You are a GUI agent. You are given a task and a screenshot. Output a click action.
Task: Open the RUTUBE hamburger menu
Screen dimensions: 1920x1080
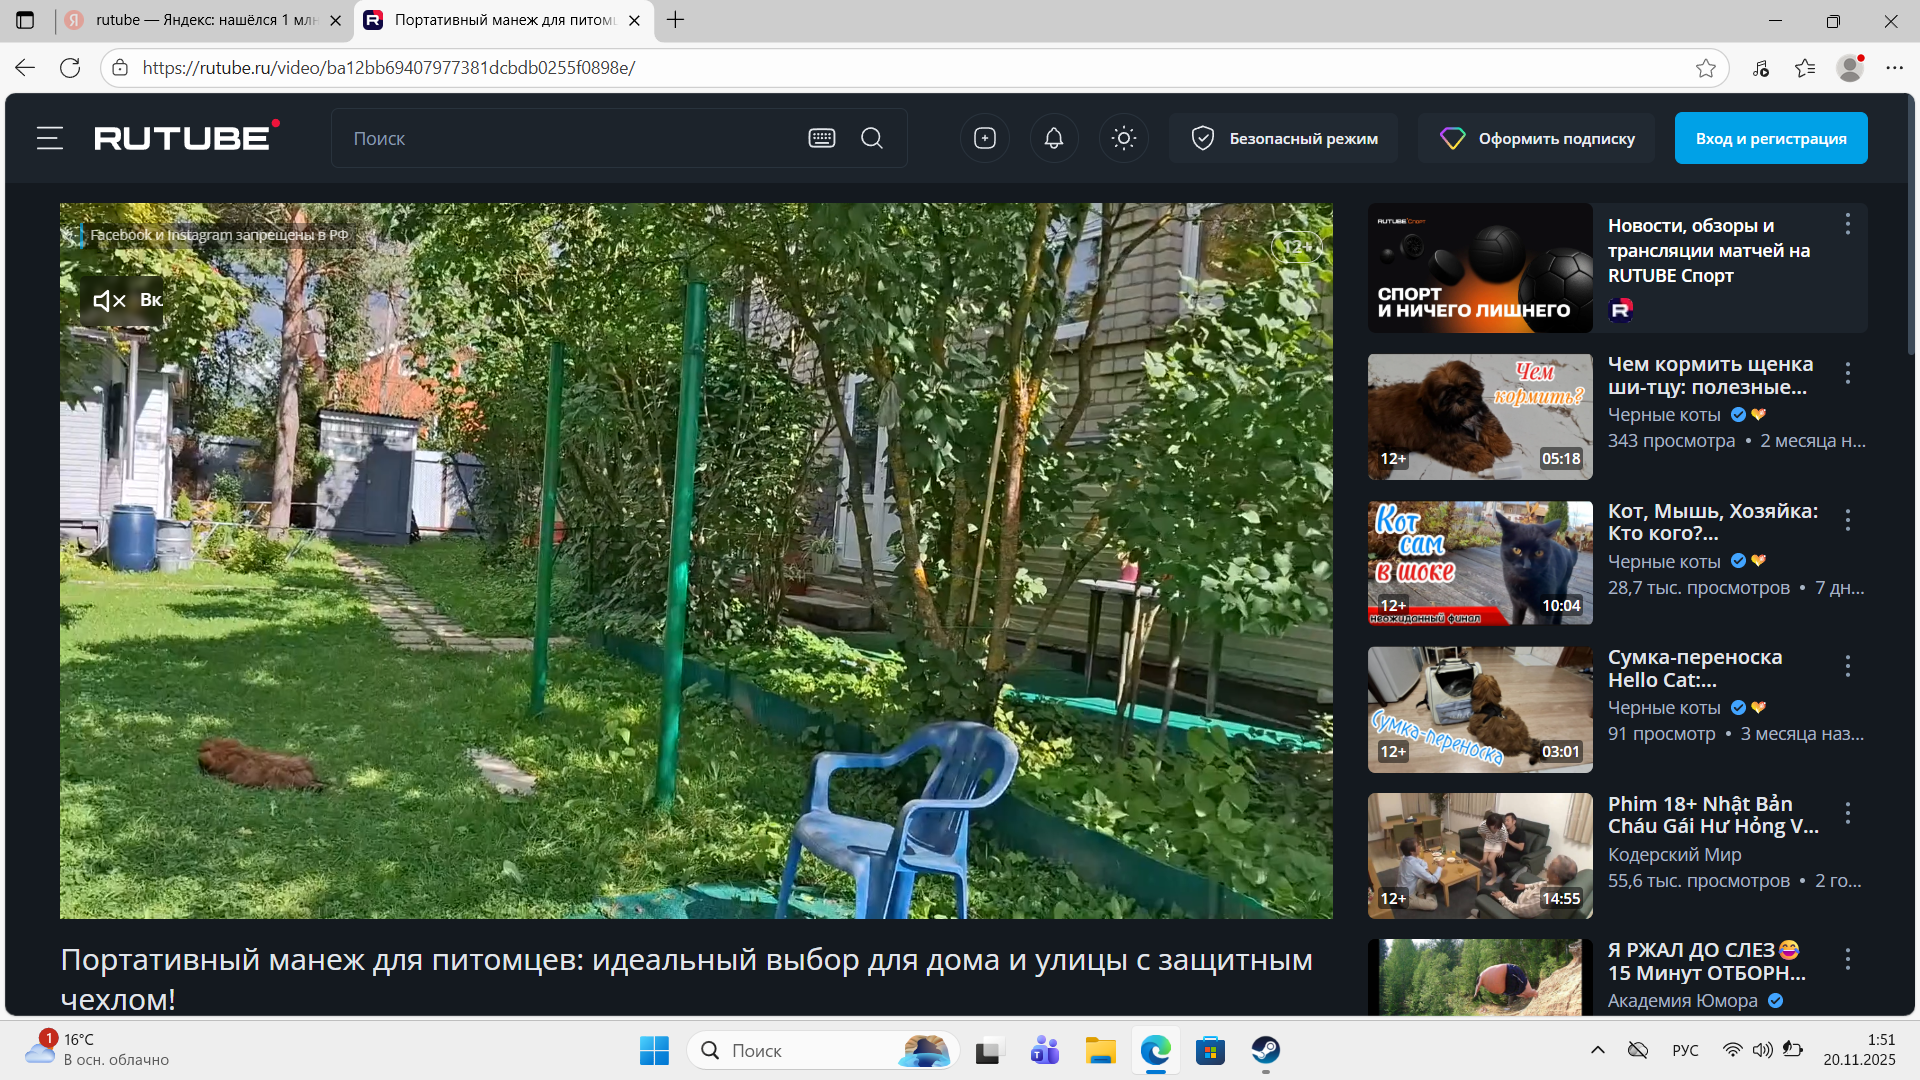point(50,138)
